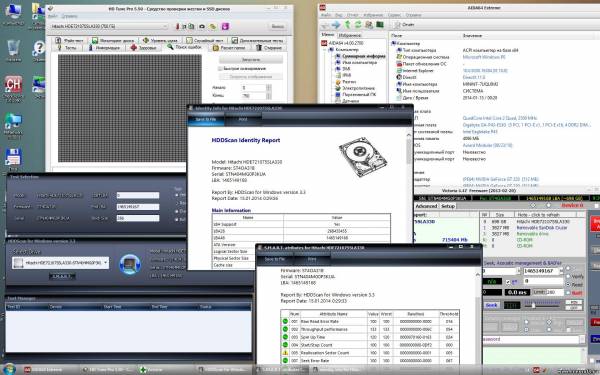Click the blue forward arrow in AIDA64 toolbar

click(x=336, y=25)
